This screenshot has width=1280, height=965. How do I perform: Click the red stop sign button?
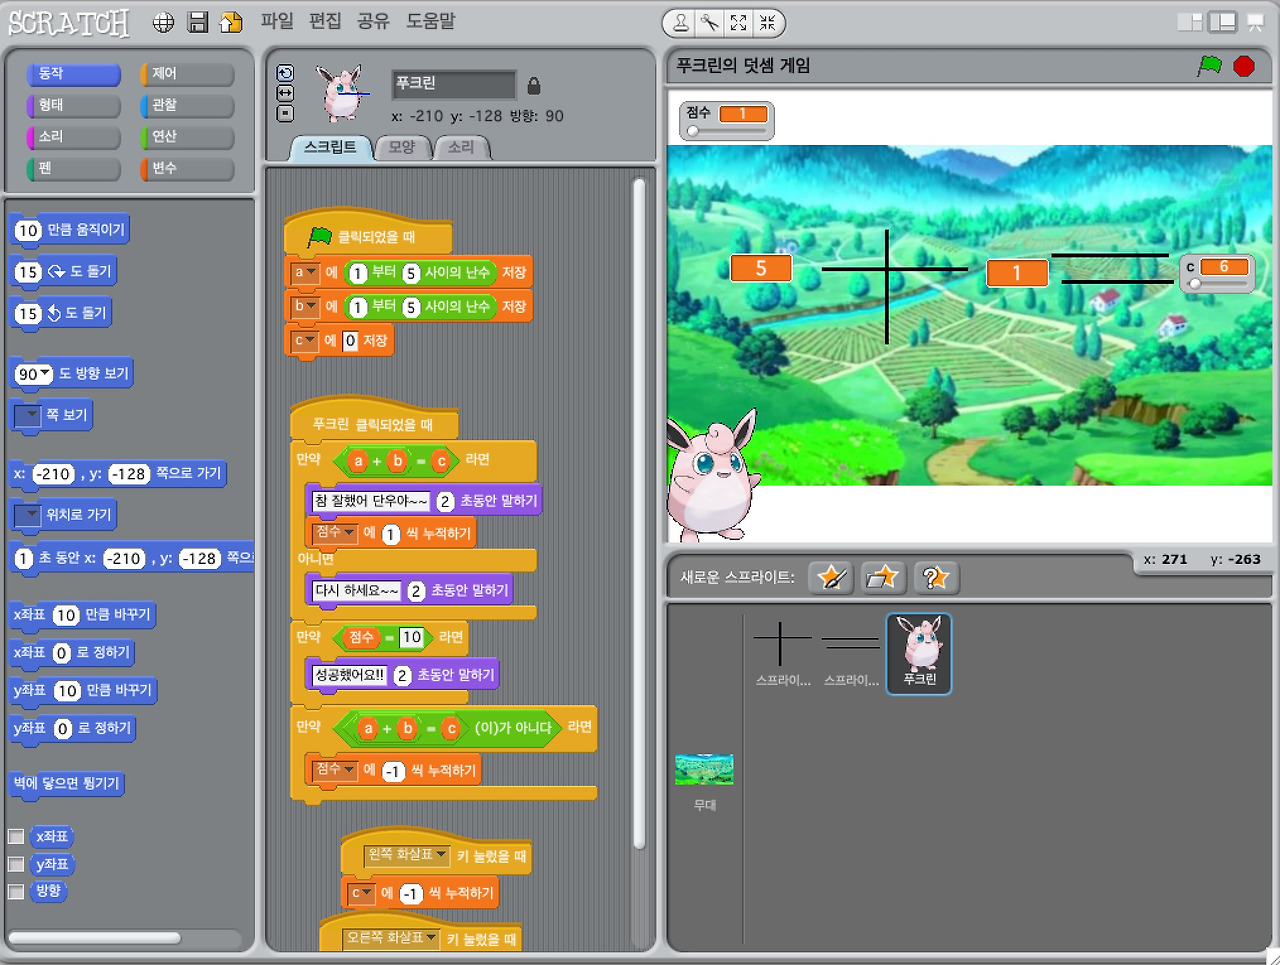tap(1244, 66)
